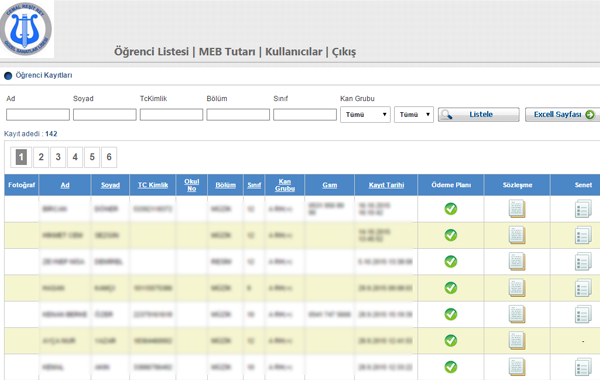
Task: Open the Tümü dropdown under Kan Grubu
Action: (x=365, y=114)
